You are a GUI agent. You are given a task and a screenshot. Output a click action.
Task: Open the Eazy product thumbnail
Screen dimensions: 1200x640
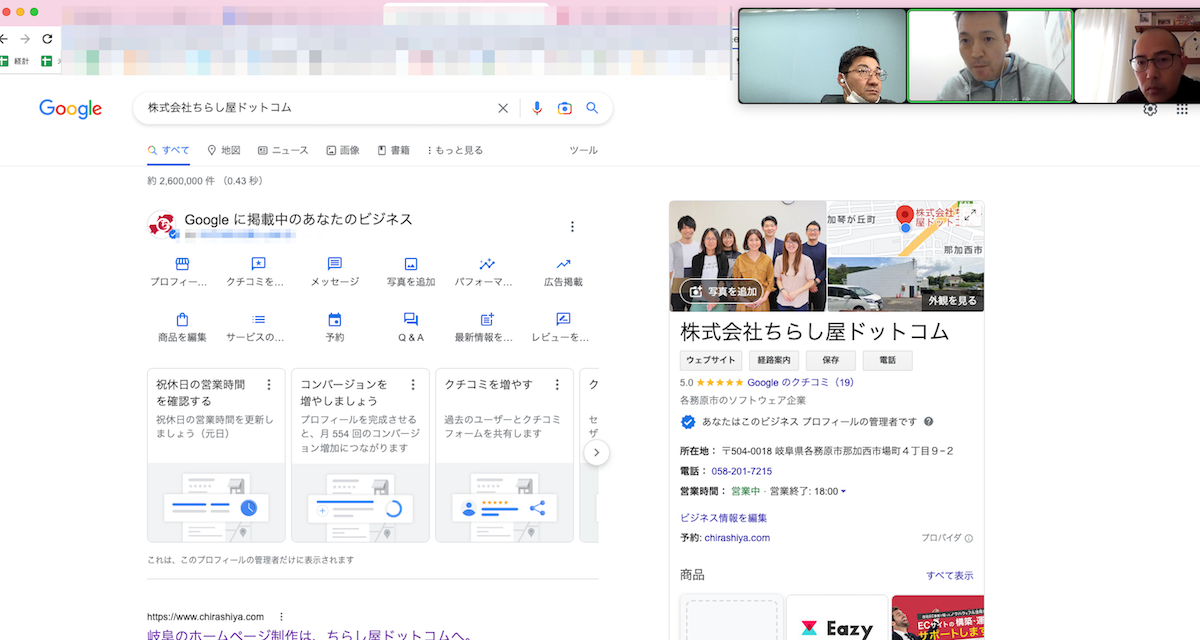pos(837,618)
